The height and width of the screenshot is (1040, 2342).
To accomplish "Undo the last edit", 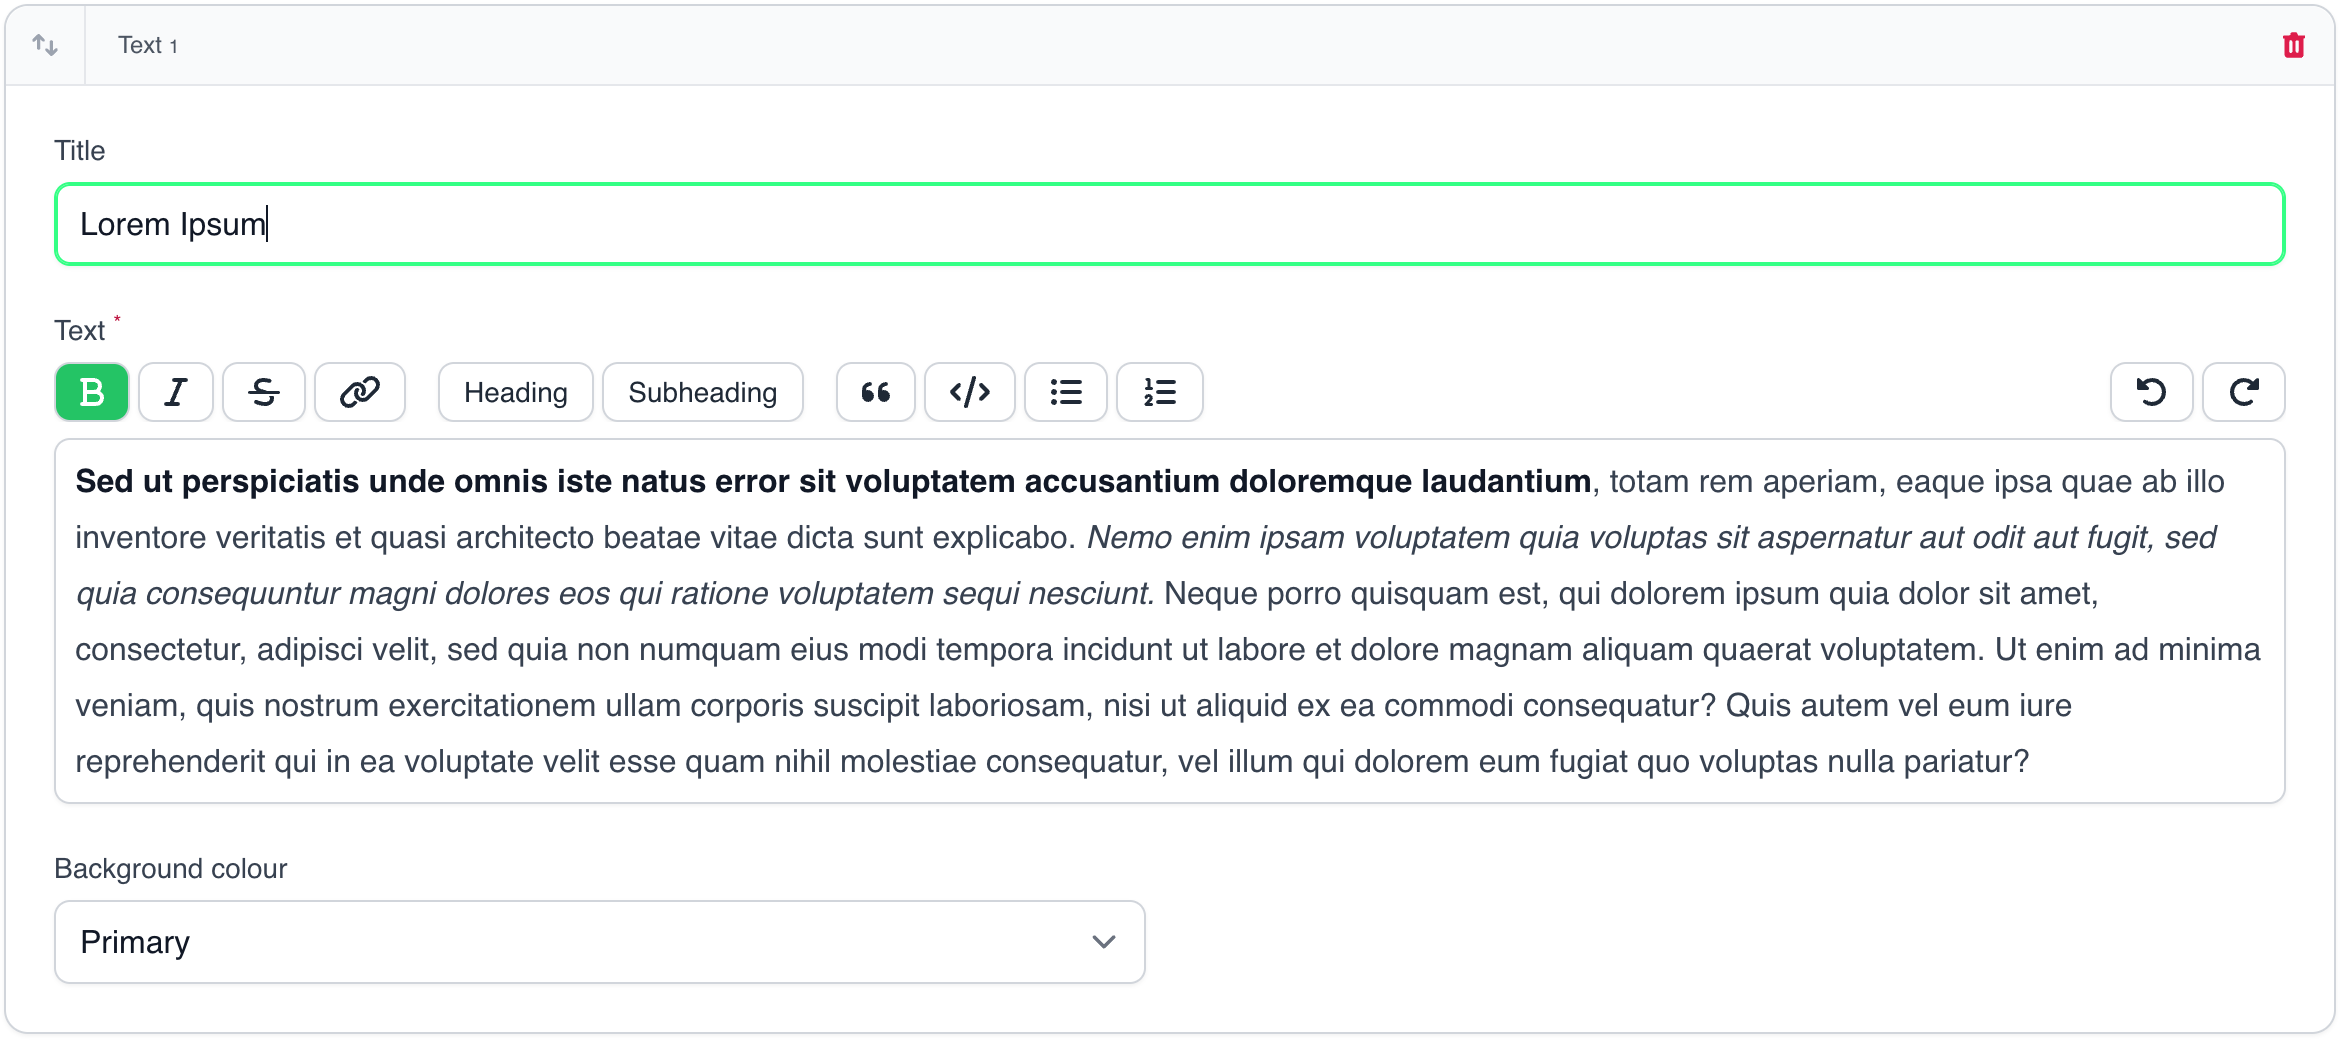I will pyautogui.click(x=2152, y=392).
